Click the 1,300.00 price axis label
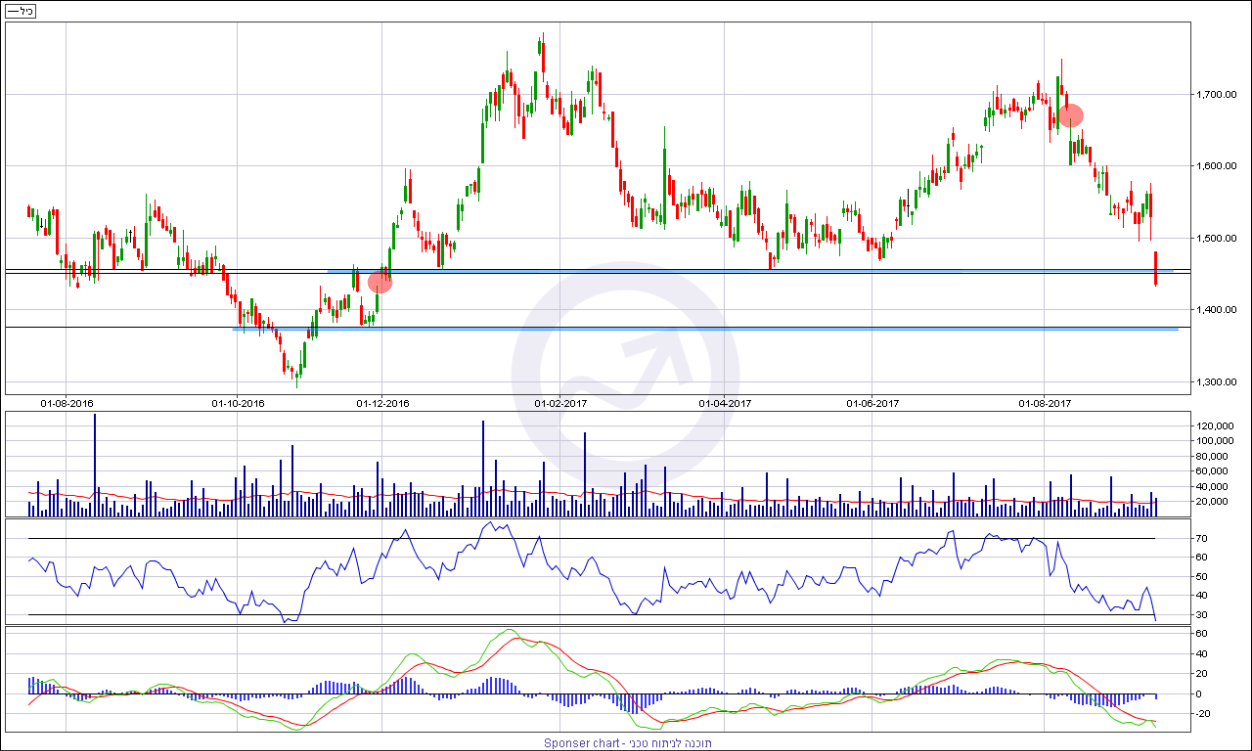The height and width of the screenshot is (751, 1252). pos(1218,382)
